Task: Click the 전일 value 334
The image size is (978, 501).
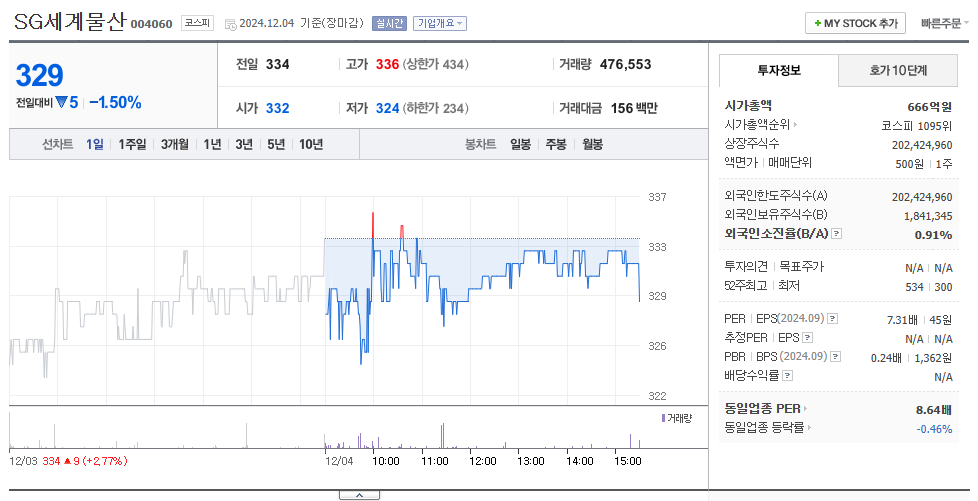Action: (x=278, y=64)
